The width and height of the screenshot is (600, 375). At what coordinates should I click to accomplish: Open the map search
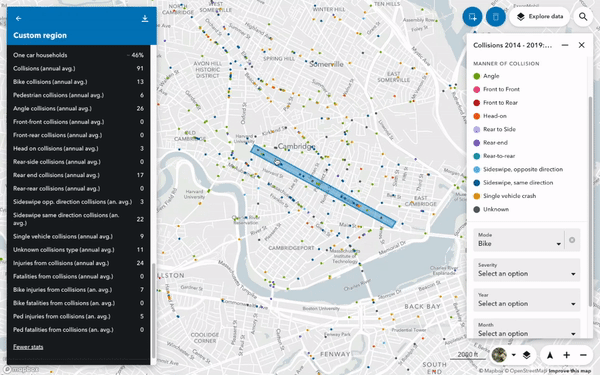tap(583, 17)
